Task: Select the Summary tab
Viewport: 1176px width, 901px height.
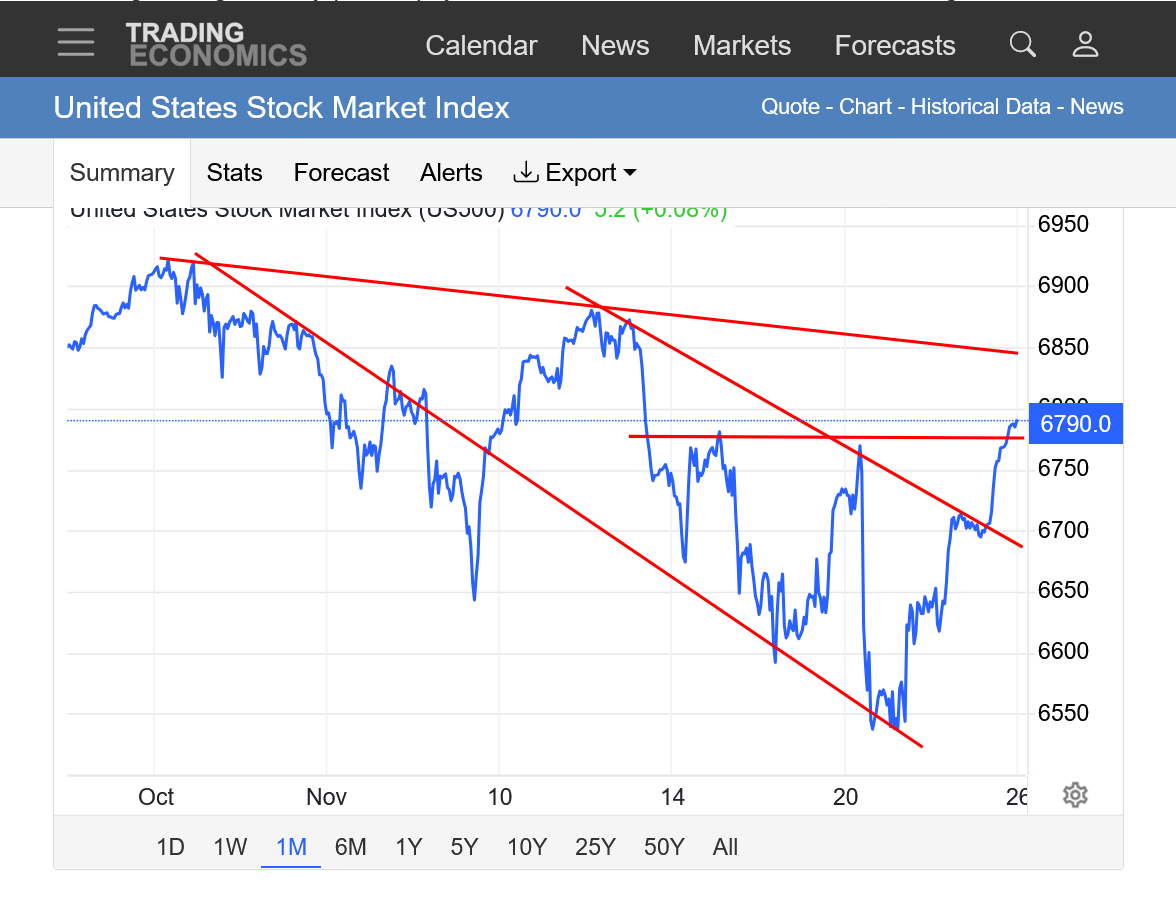Action: pos(122,173)
